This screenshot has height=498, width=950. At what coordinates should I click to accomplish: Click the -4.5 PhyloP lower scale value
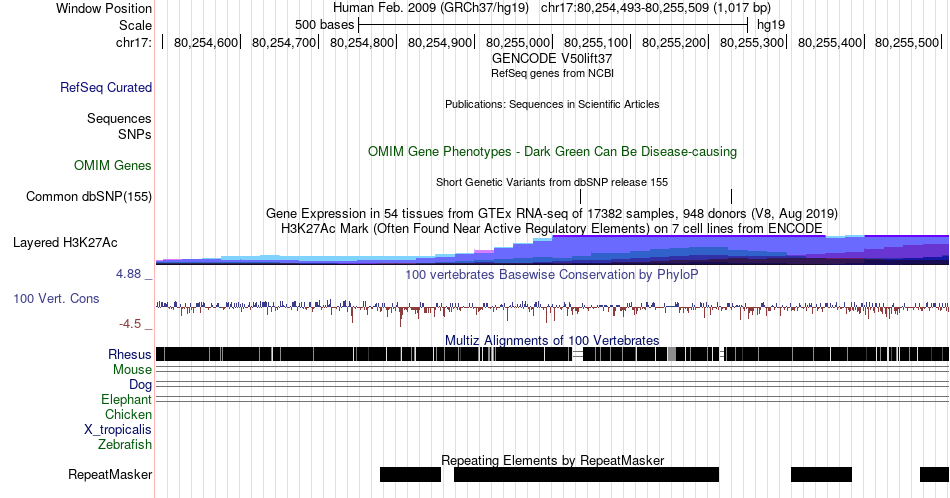(x=130, y=324)
